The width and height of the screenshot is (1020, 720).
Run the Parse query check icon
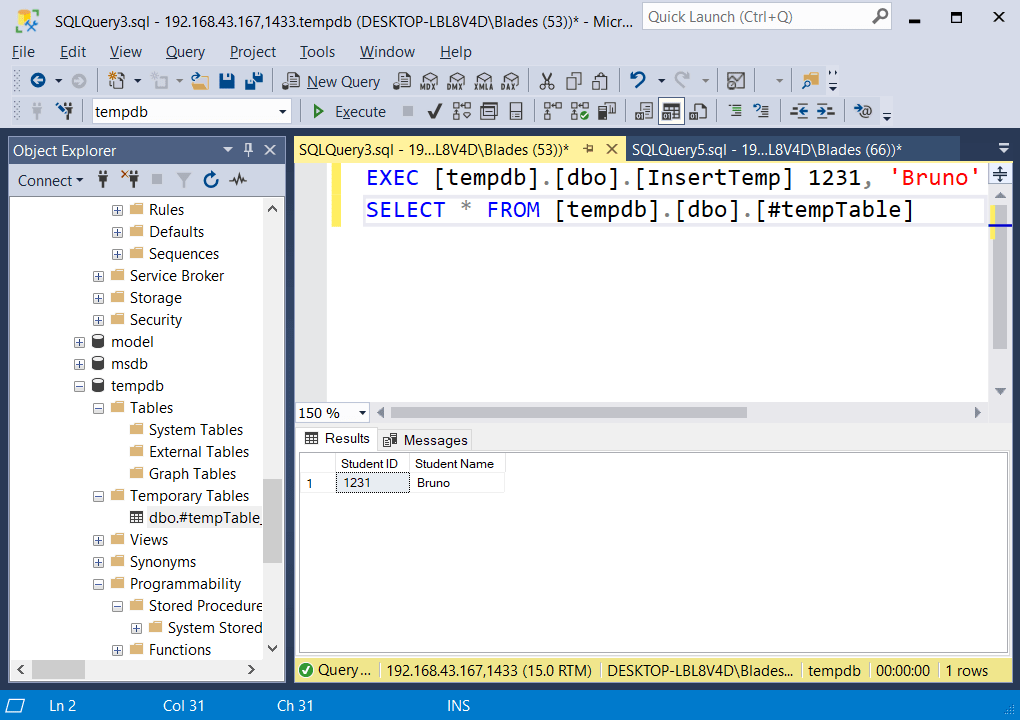point(434,111)
